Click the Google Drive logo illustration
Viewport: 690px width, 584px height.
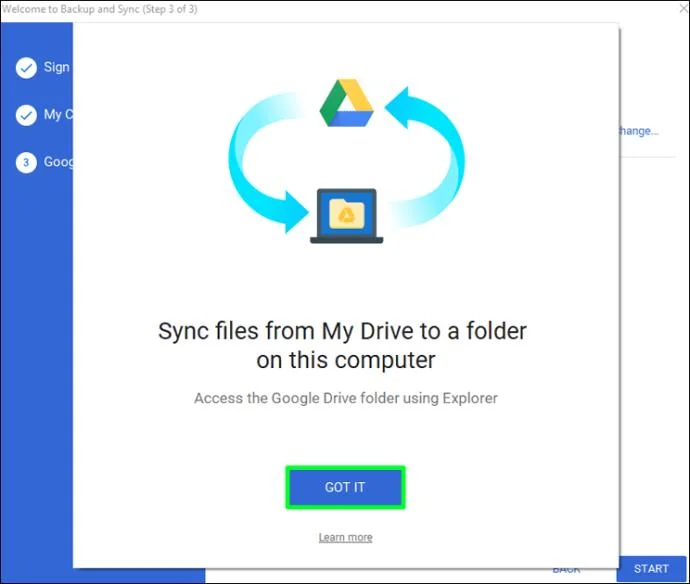(346, 103)
